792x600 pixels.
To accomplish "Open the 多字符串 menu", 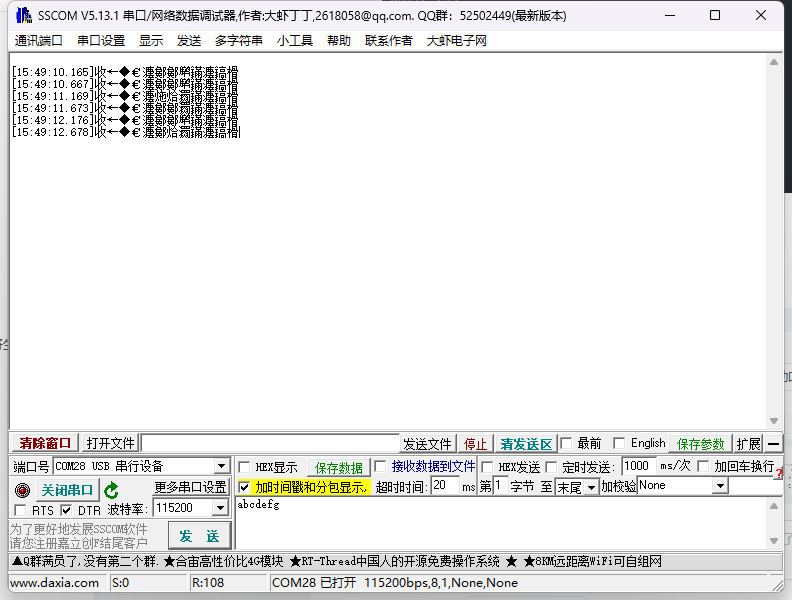I will click(x=238, y=40).
